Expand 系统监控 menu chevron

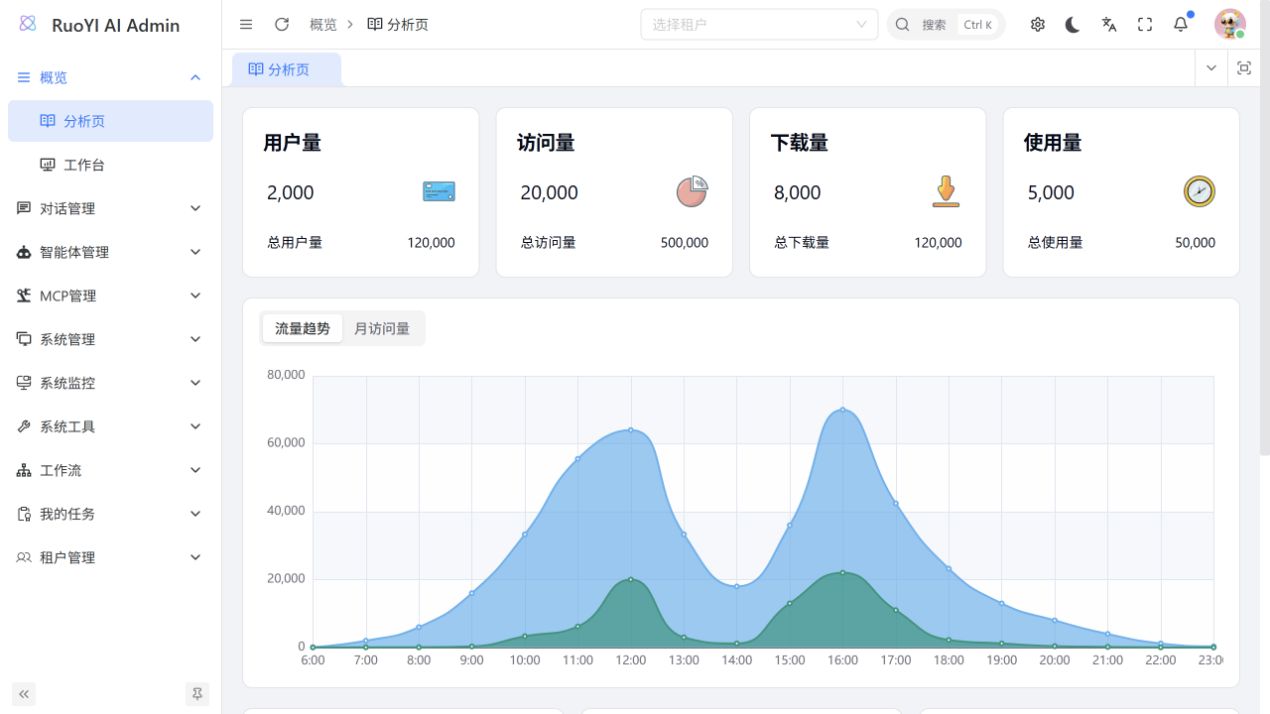(196, 383)
